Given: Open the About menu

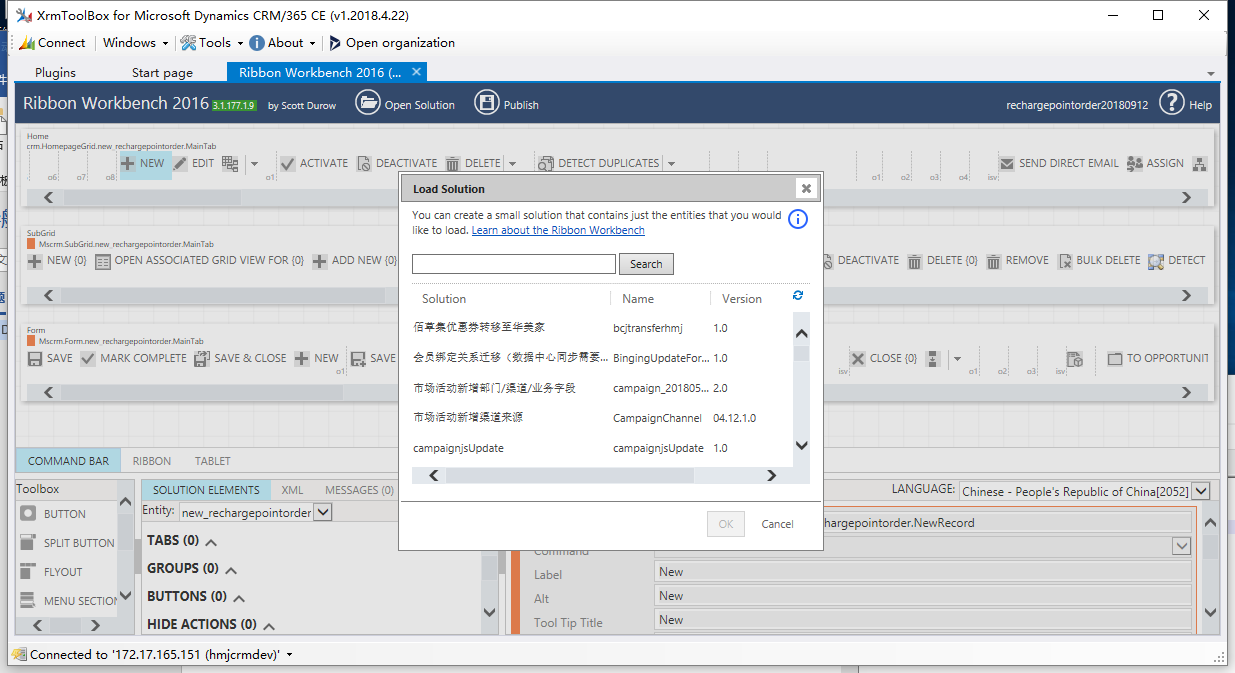Looking at the screenshot, I should tap(283, 43).
